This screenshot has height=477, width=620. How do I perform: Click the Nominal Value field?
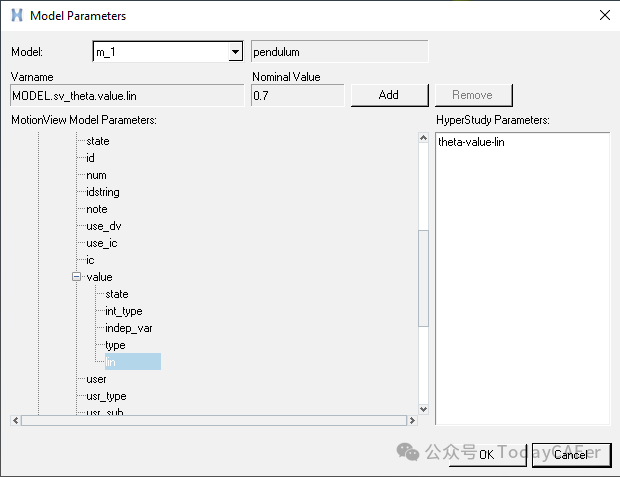click(297, 95)
